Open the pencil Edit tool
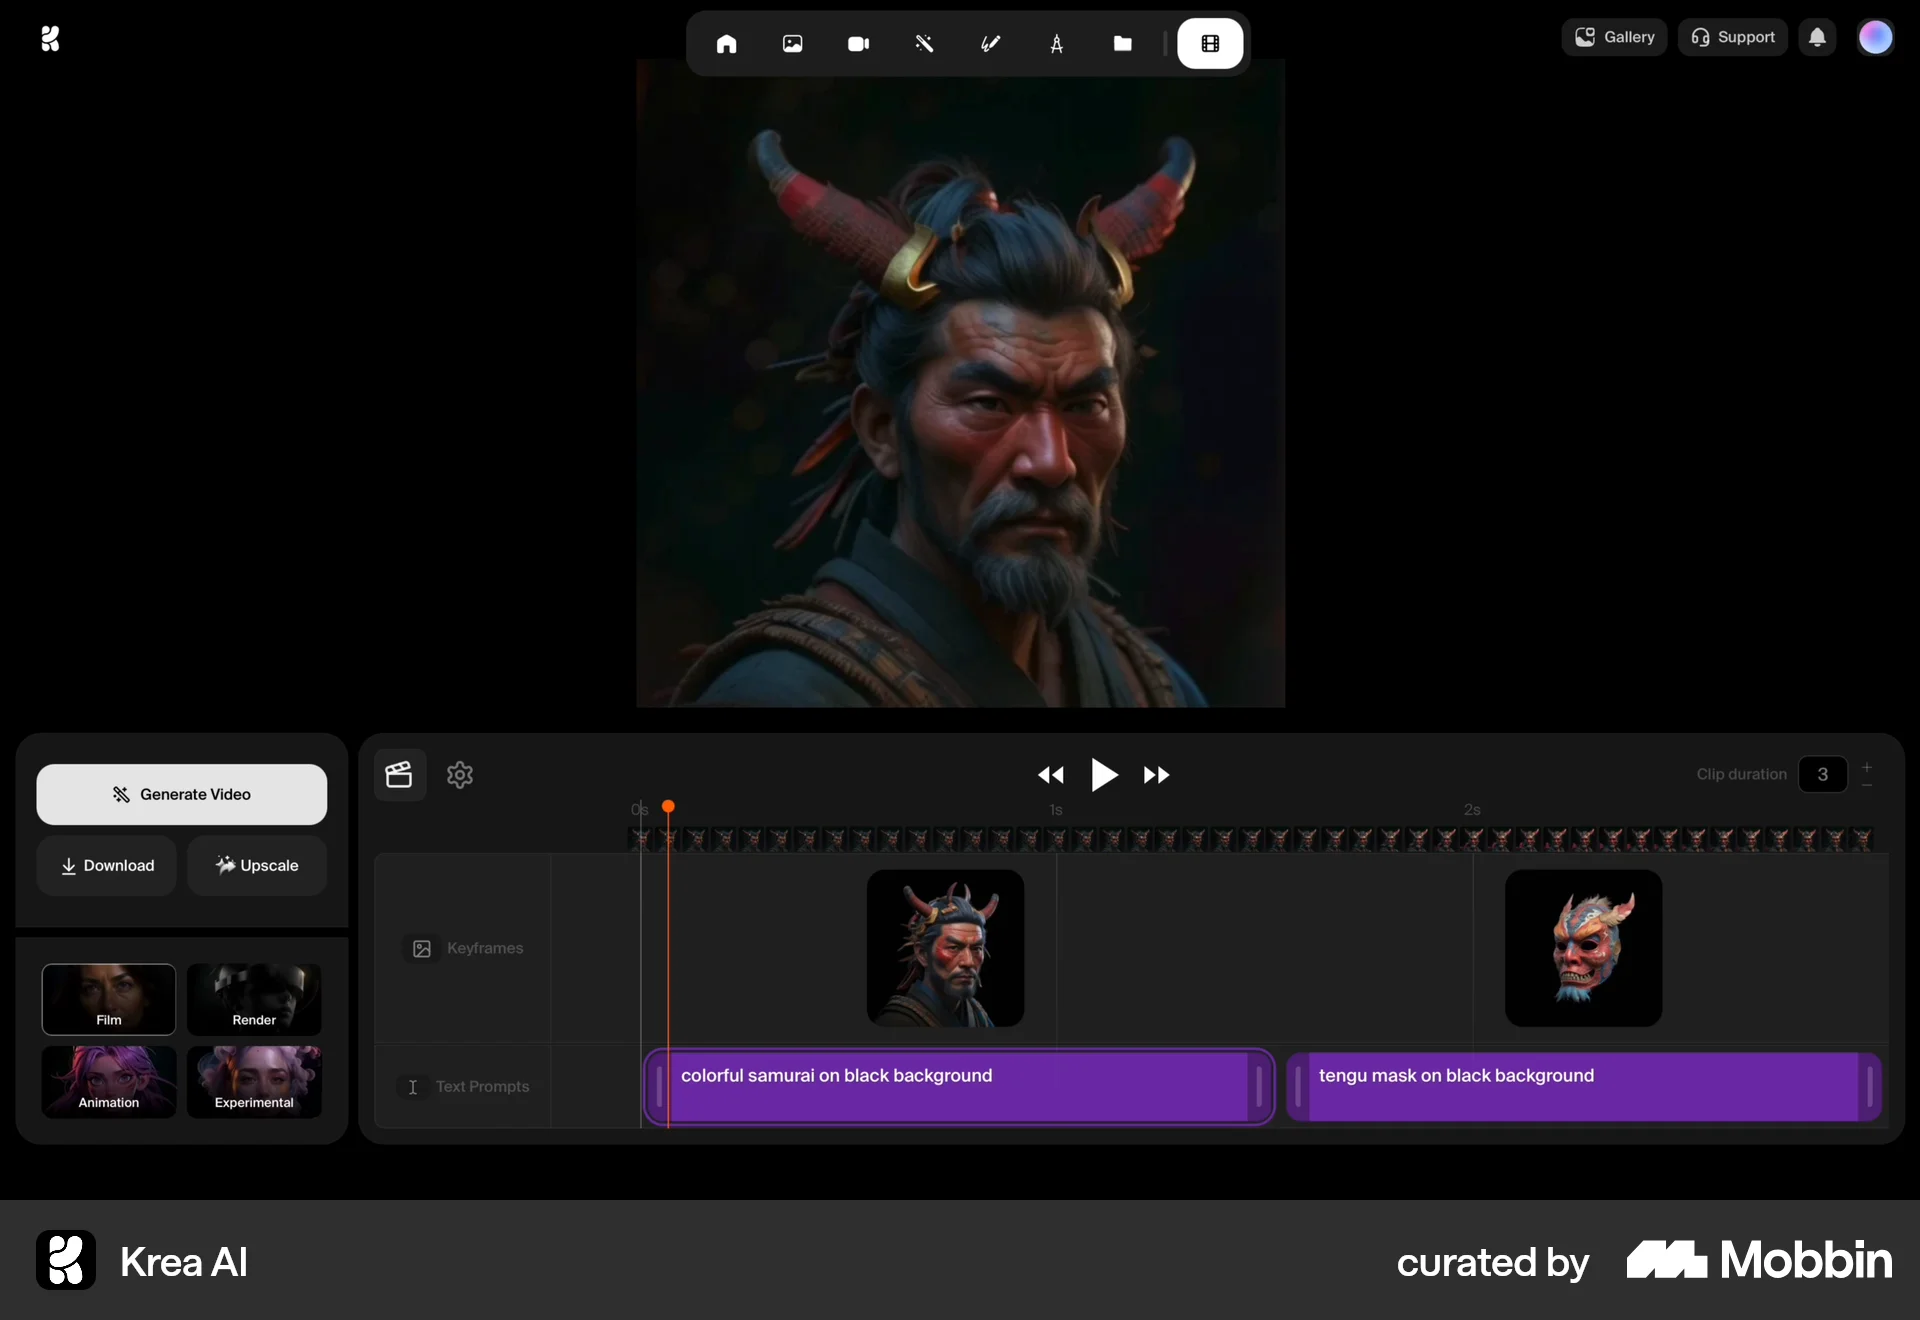This screenshot has height=1320, width=1920. [x=990, y=43]
